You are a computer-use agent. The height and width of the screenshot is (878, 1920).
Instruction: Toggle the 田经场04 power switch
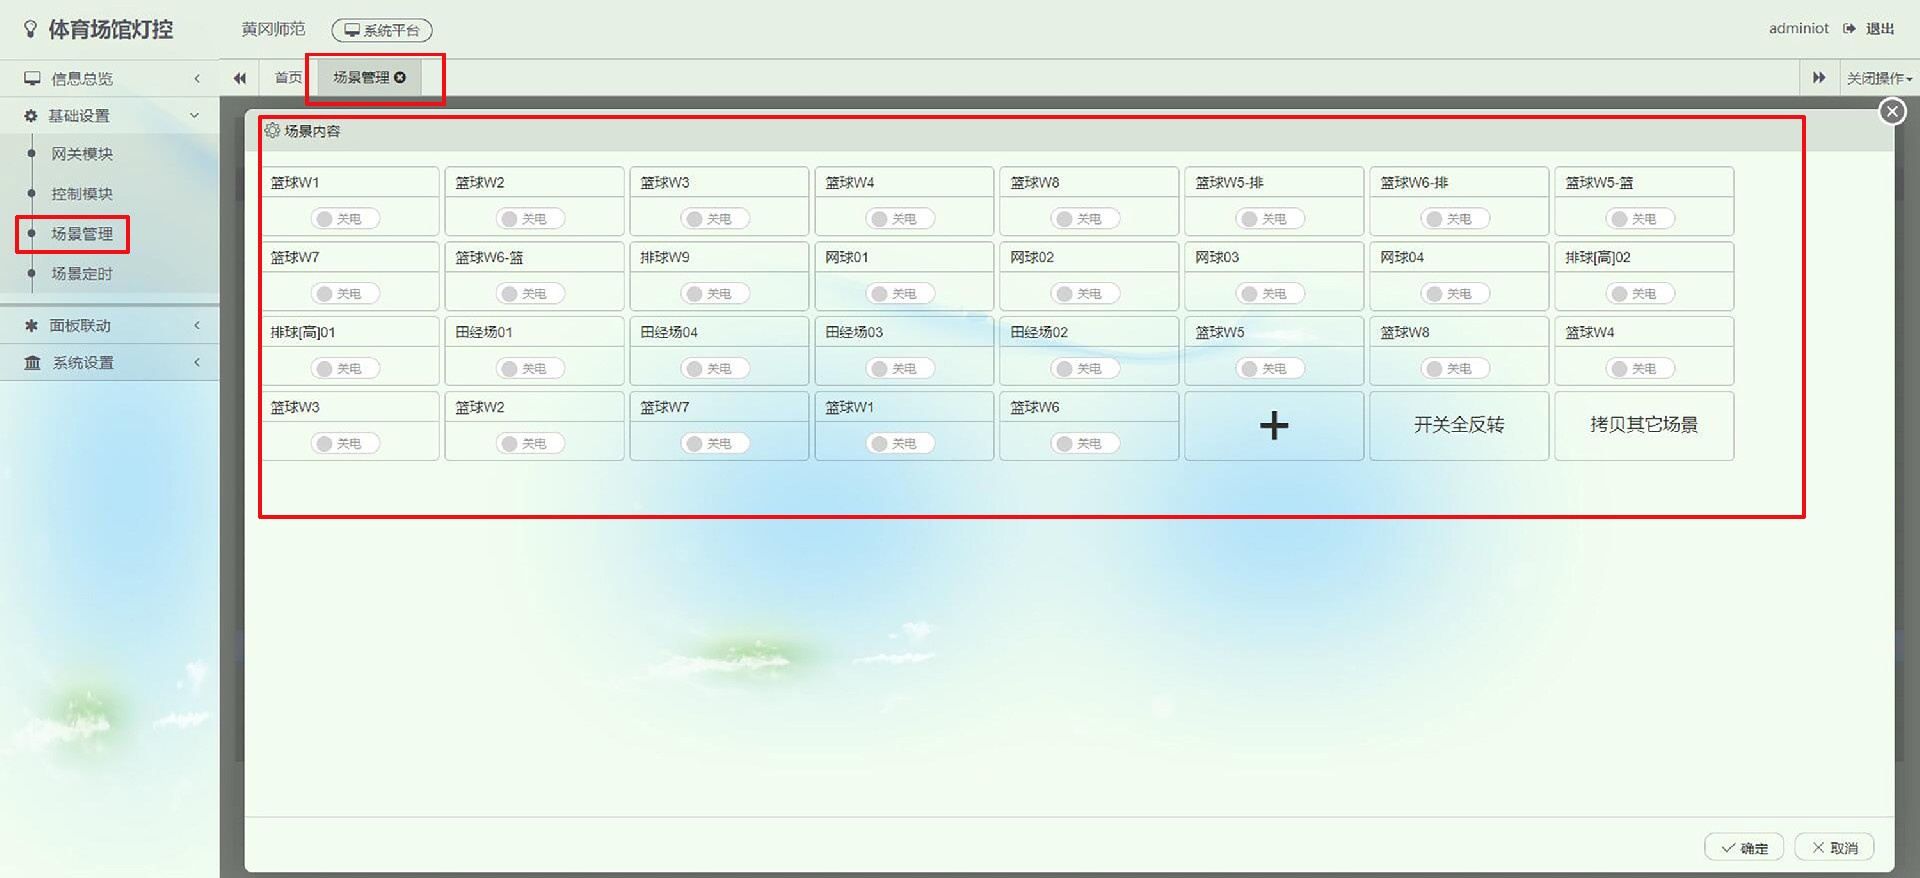point(716,369)
